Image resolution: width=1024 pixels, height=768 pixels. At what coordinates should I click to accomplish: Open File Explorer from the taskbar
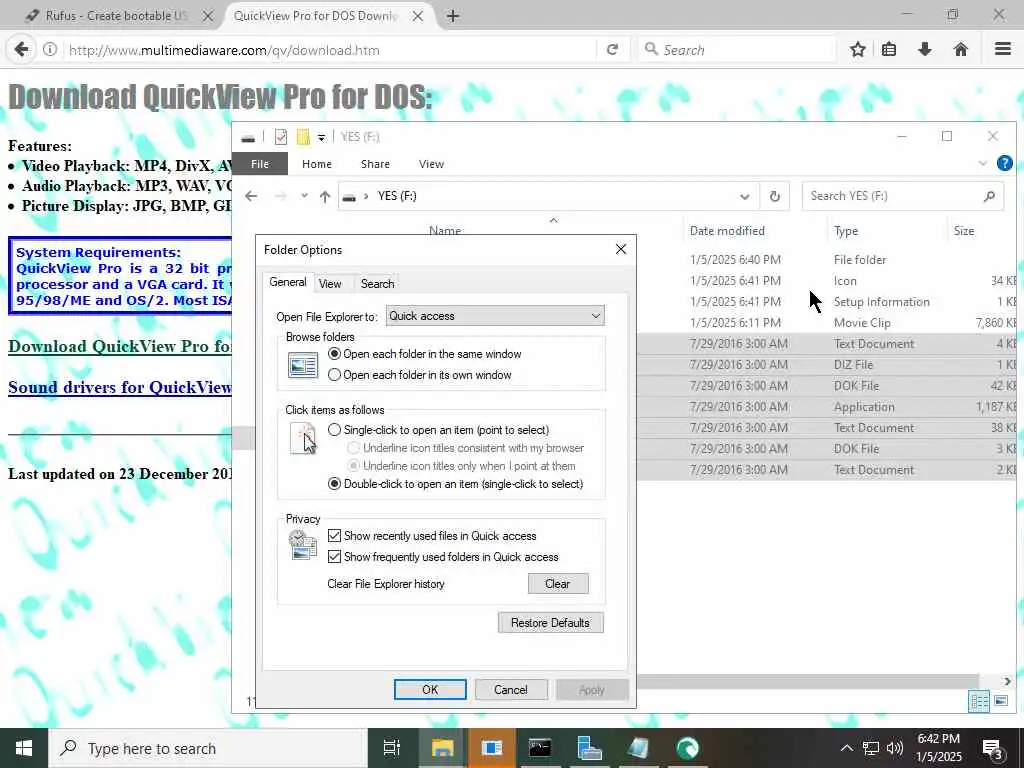pos(442,748)
